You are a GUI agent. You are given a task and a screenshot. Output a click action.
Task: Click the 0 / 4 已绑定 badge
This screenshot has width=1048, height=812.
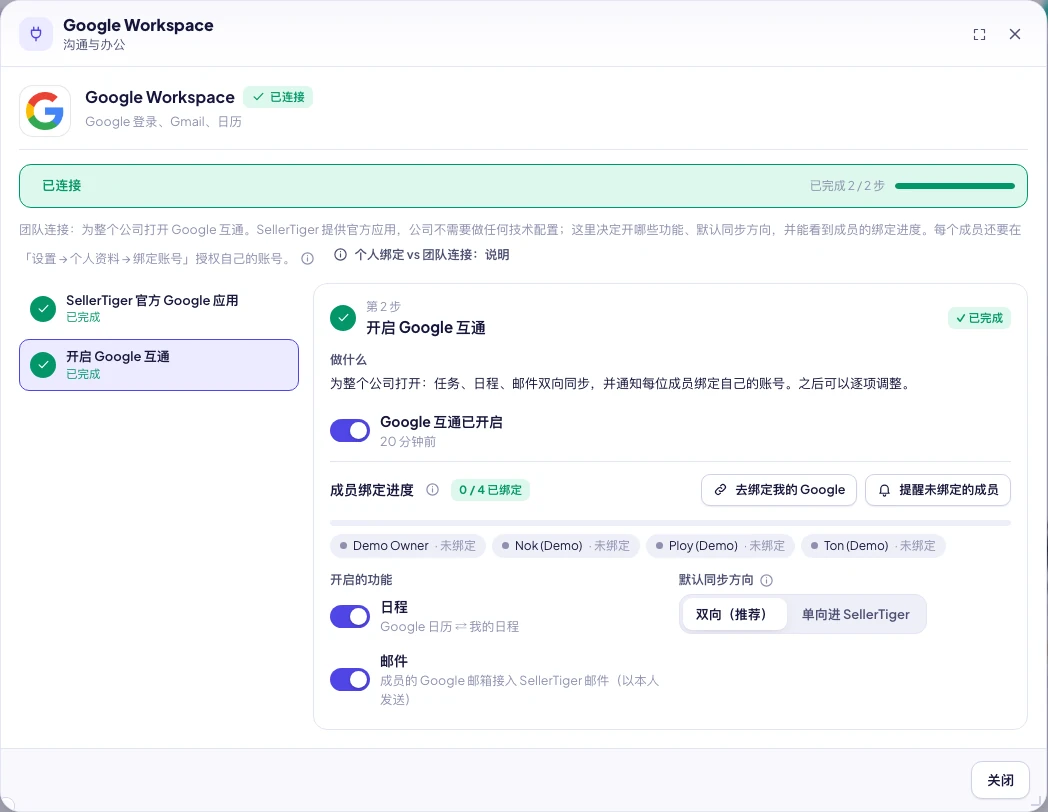490,490
